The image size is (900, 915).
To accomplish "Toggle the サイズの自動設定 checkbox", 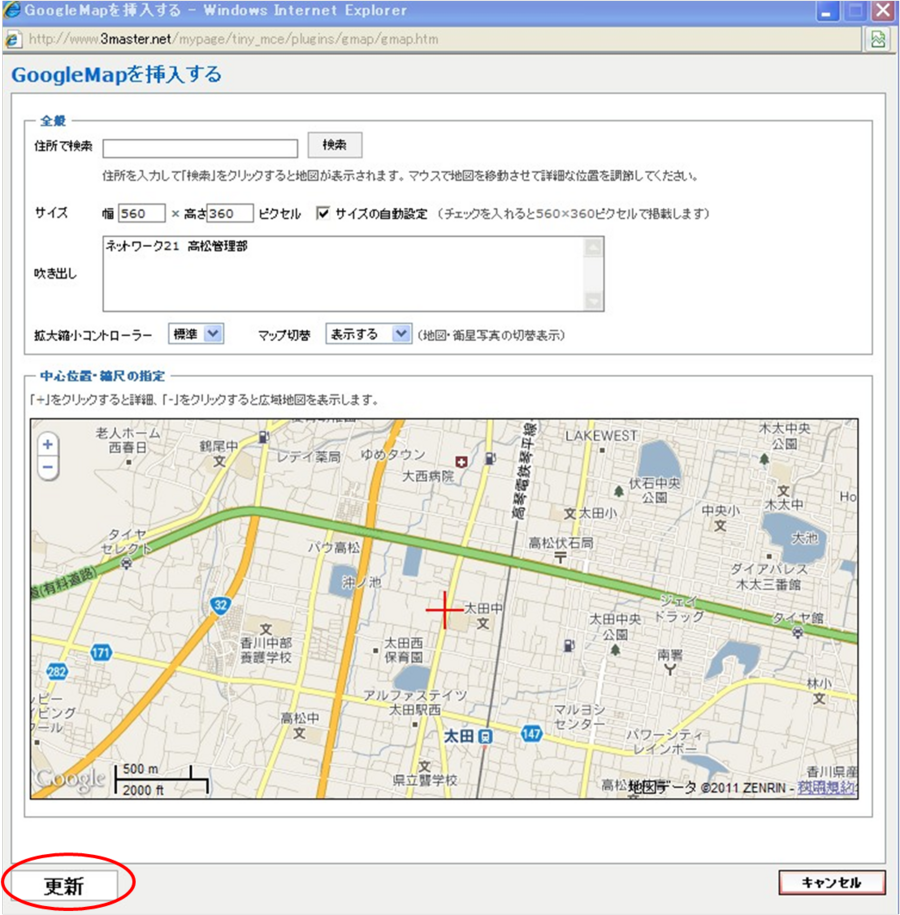I will point(323,213).
